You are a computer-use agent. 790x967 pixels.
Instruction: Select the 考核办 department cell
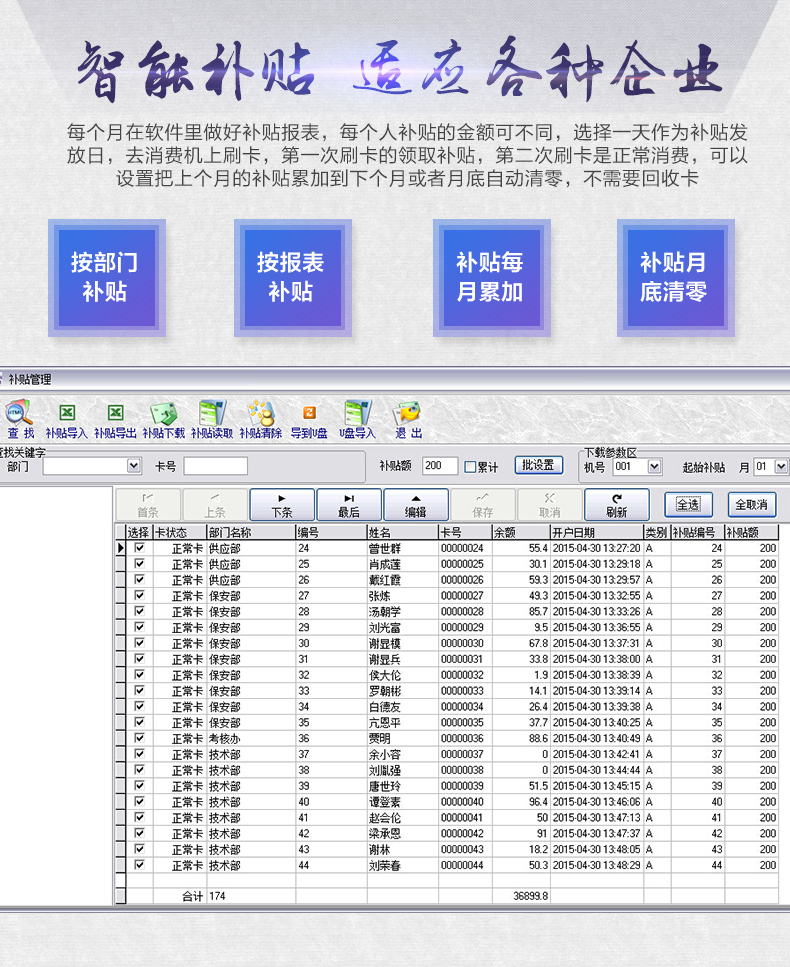click(x=250, y=738)
